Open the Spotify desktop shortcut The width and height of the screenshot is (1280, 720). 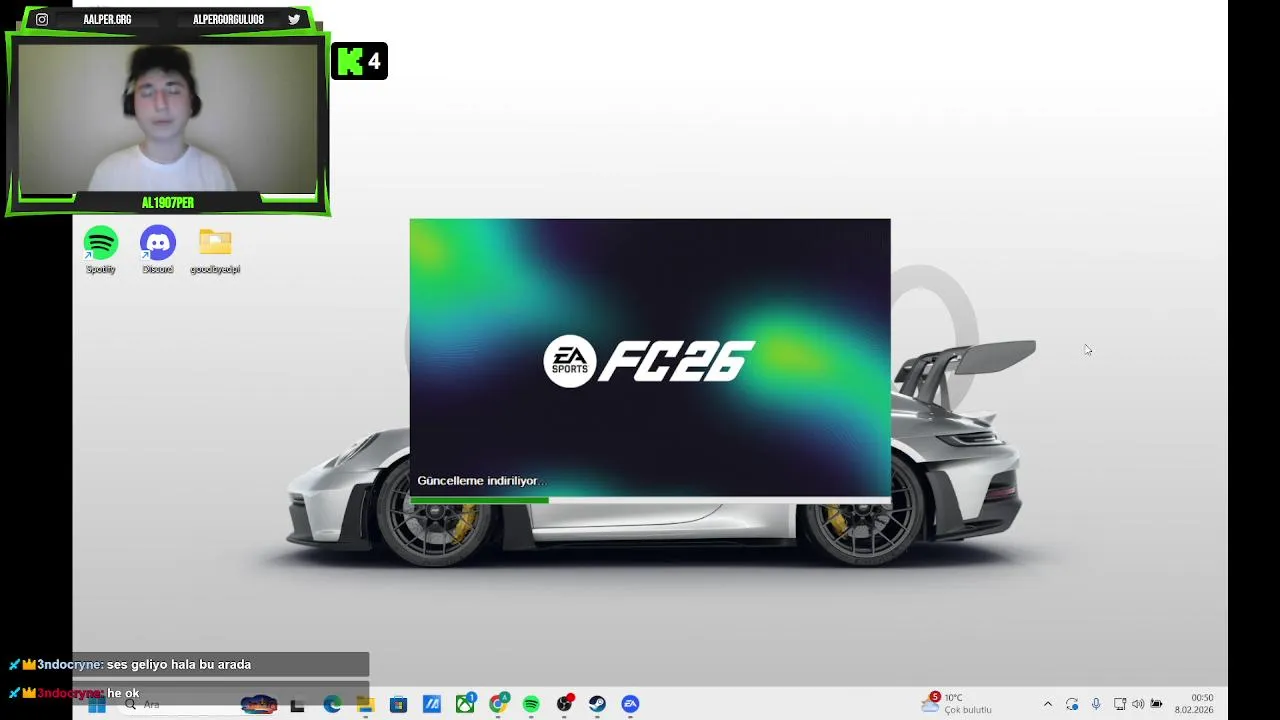[101, 250]
